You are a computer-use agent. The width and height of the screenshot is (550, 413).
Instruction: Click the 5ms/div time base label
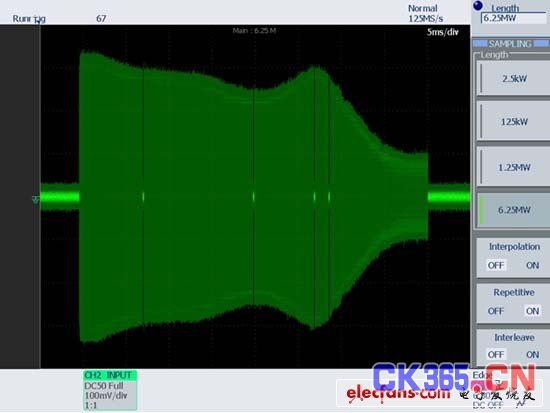click(x=443, y=32)
